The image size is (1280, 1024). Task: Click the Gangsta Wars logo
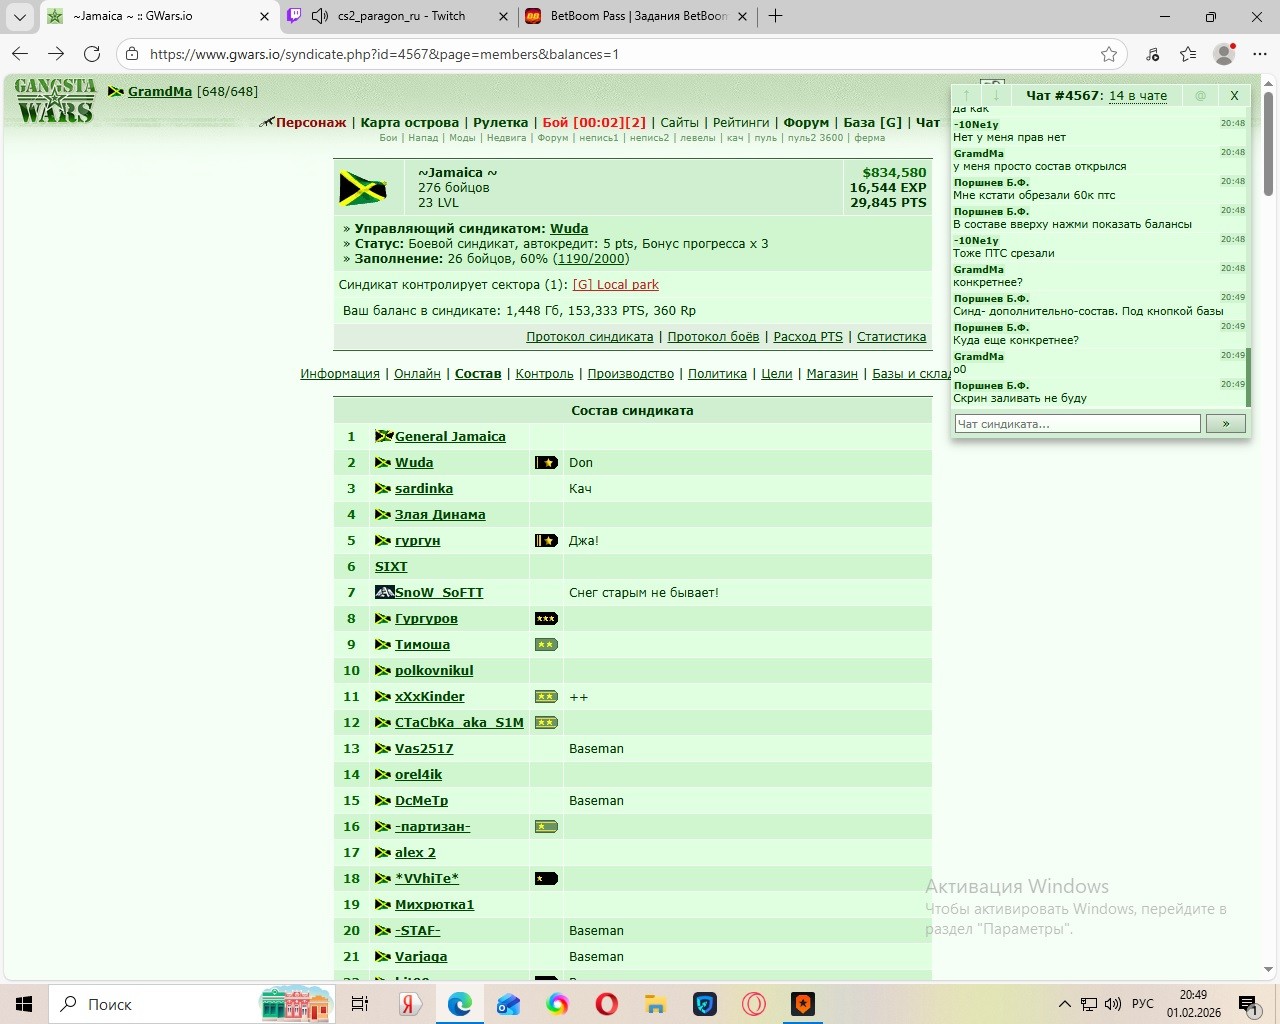pos(56,101)
